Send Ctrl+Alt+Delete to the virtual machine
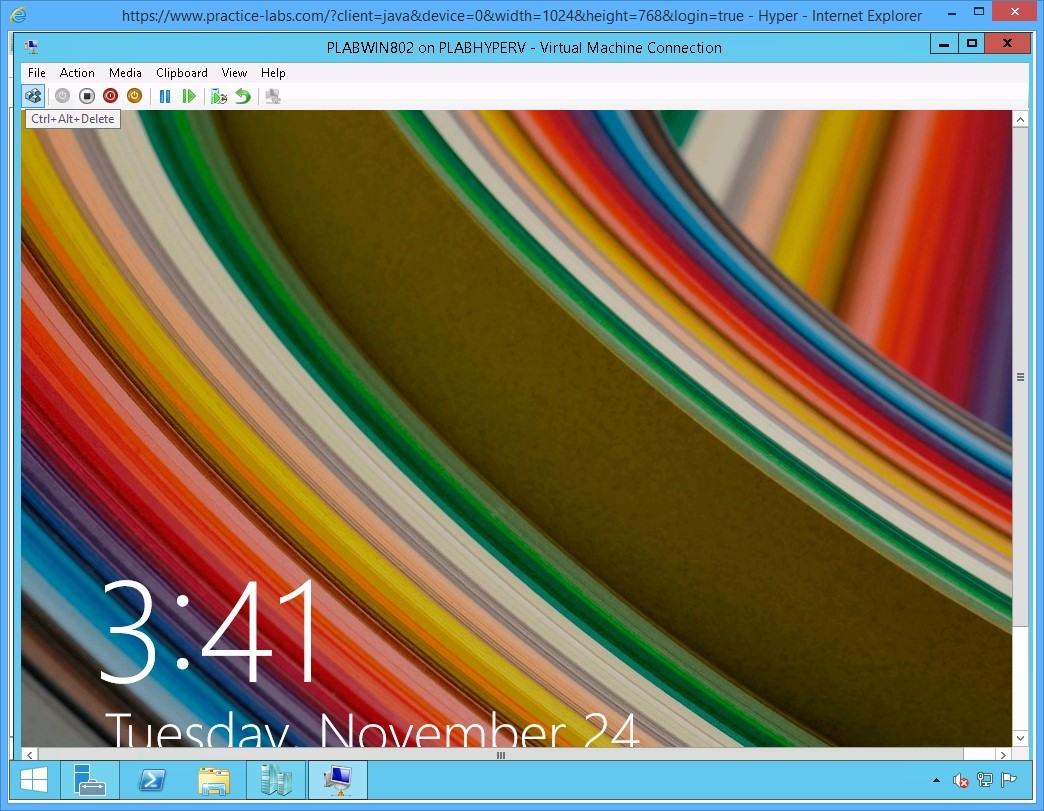Viewport: 1044px width, 811px height. (33, 95)
